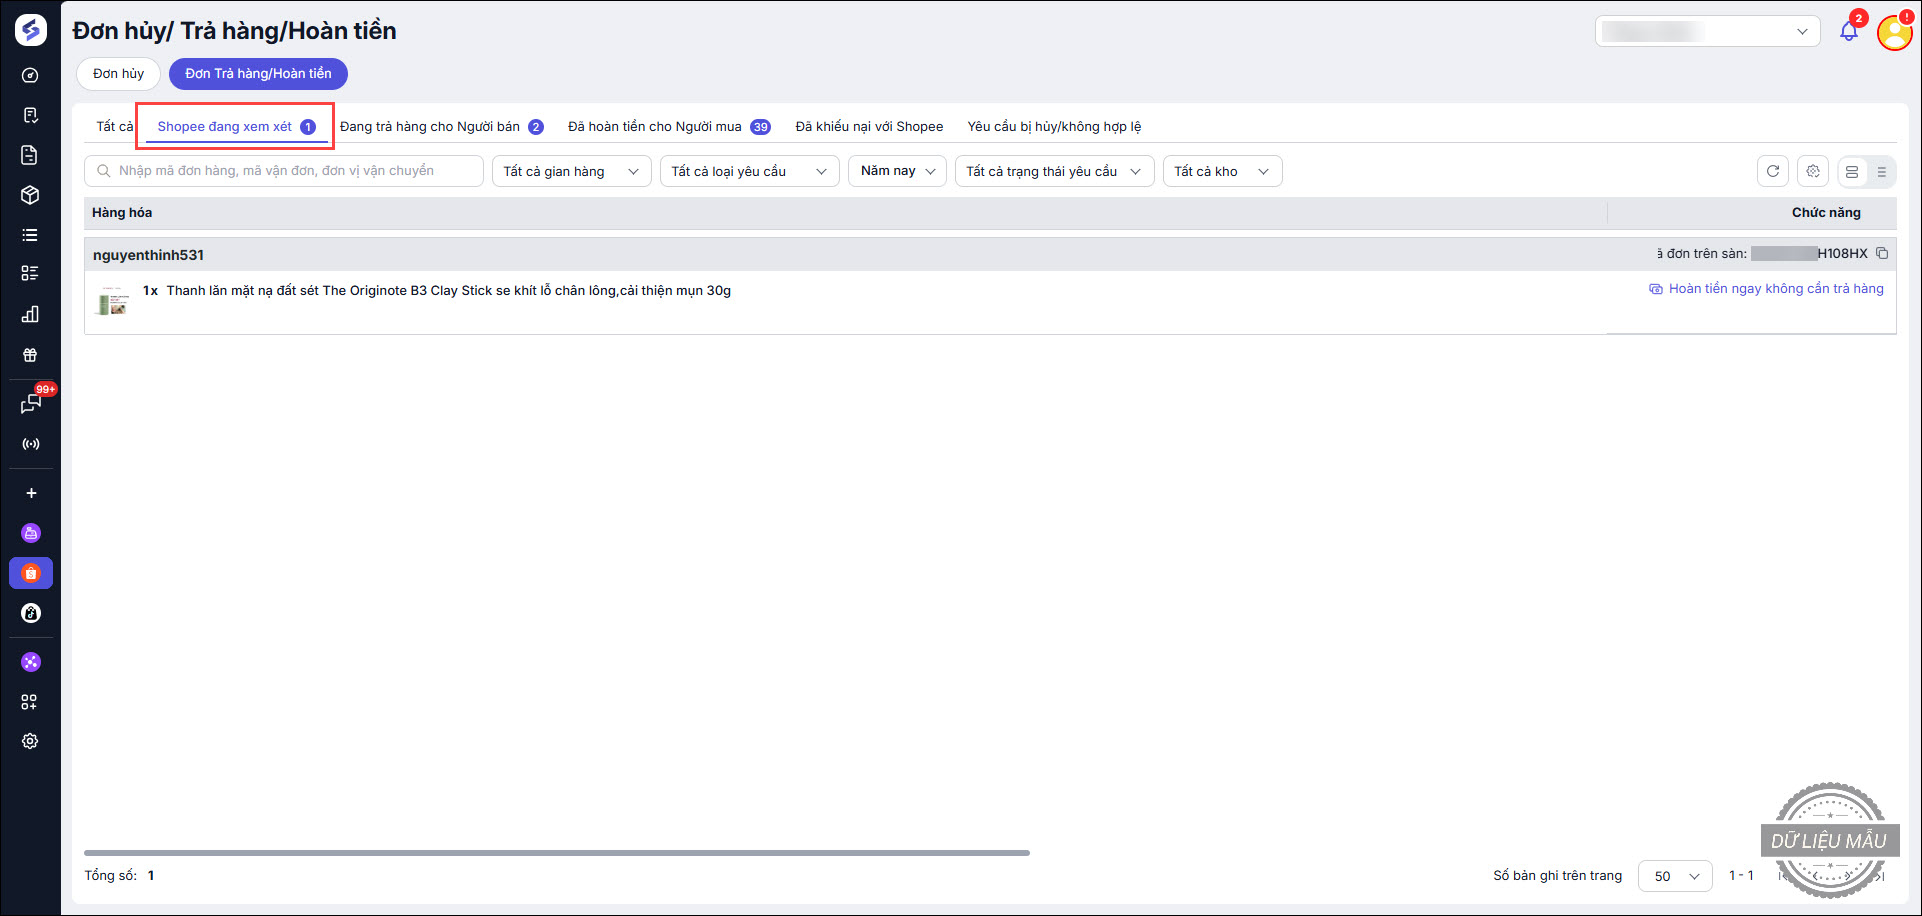This screenshot has width=1922, height=916.
Task: Click the clay stick product thumbnail
Action: pyautogui.click(x=113, y=301)
